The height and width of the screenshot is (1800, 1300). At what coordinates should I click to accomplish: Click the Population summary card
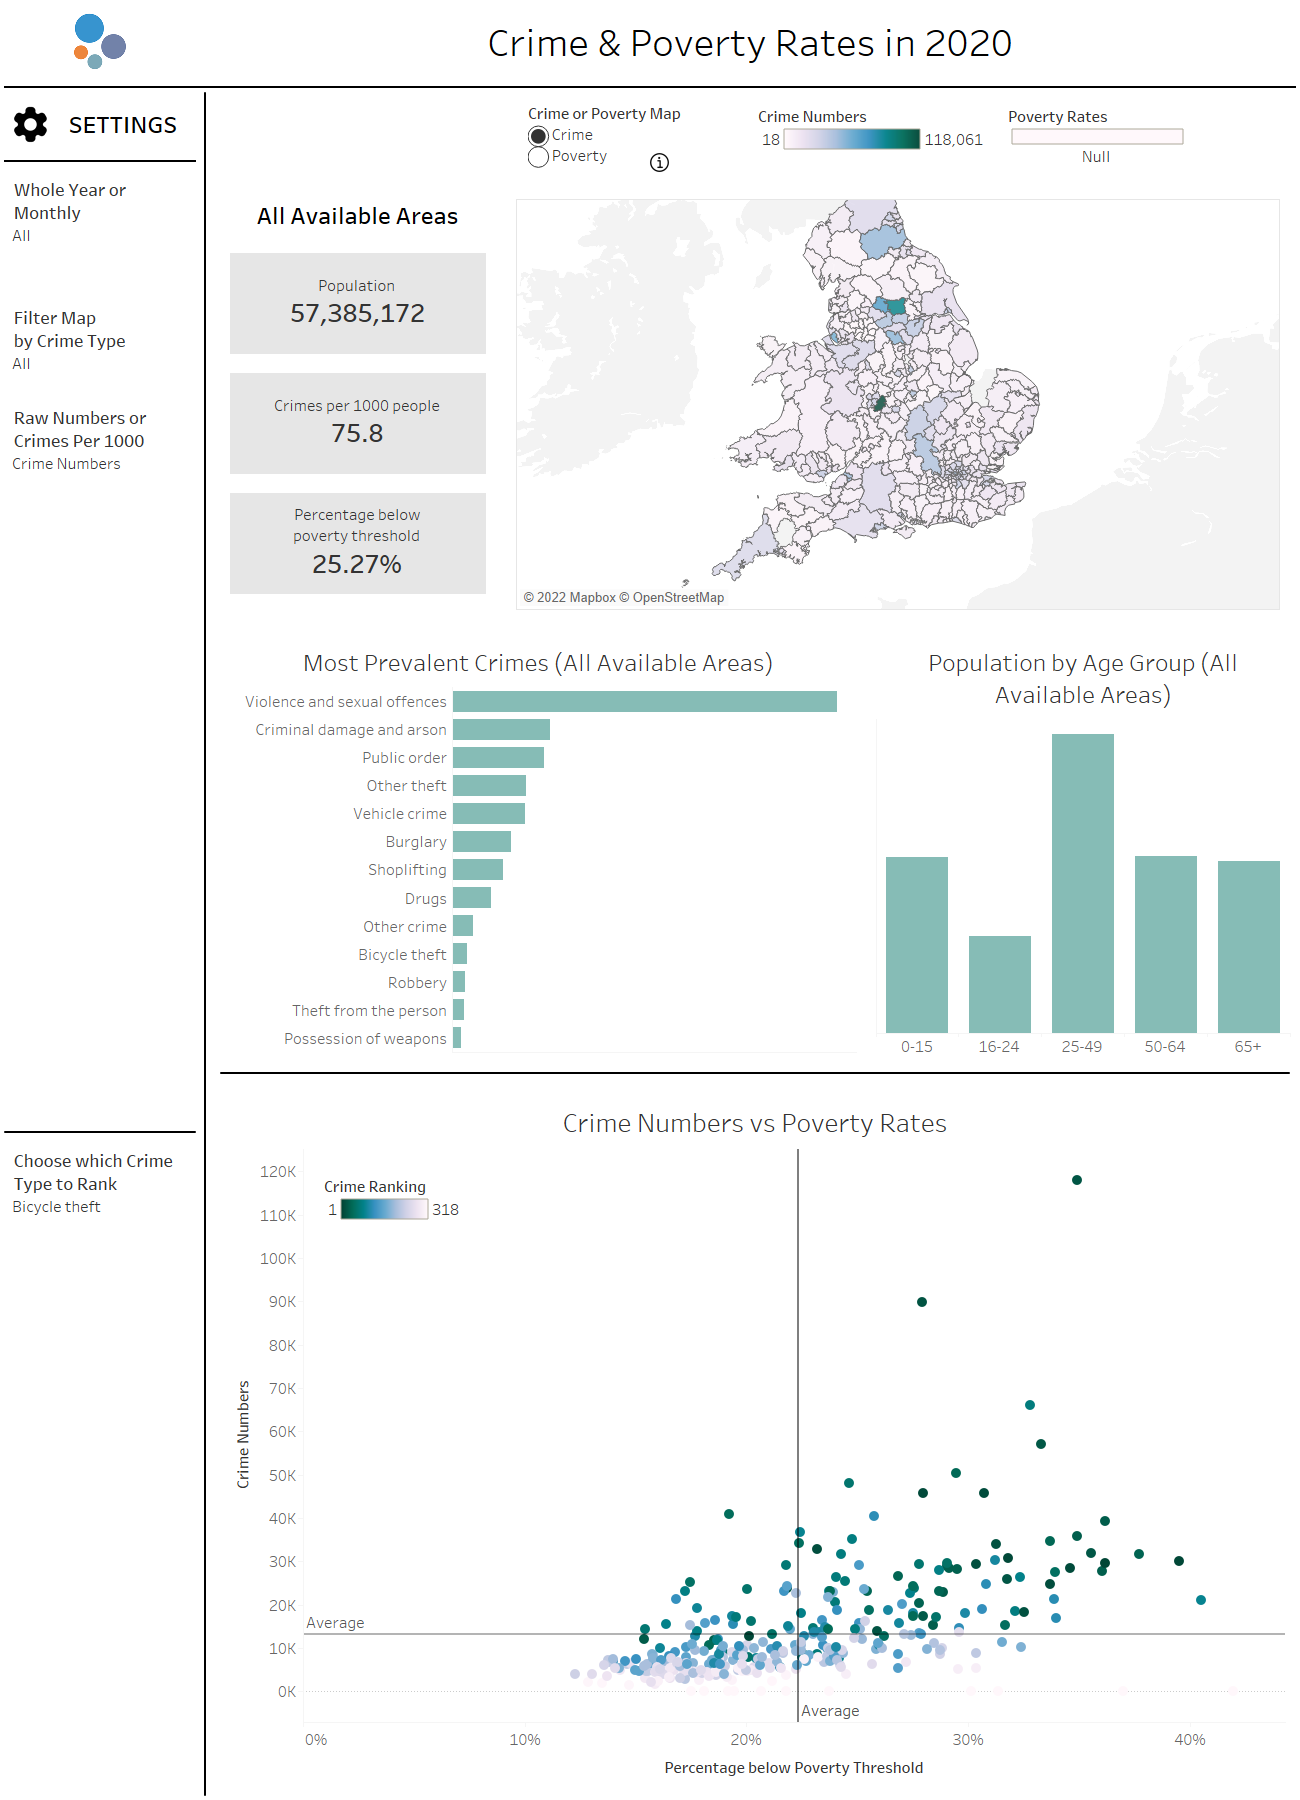point(357,303)
